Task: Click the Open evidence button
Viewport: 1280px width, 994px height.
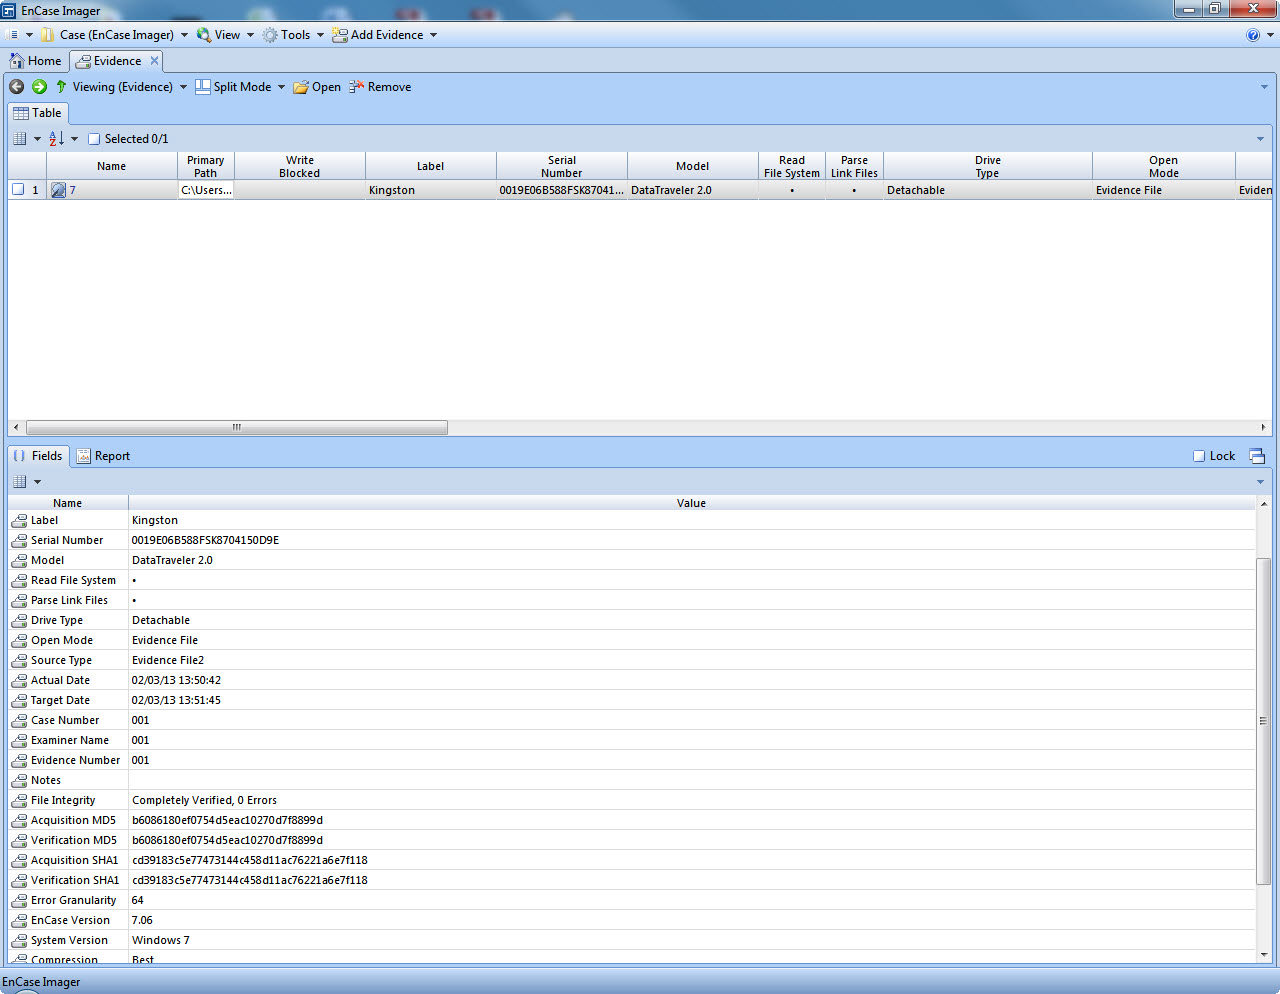Action: point(317,87)
